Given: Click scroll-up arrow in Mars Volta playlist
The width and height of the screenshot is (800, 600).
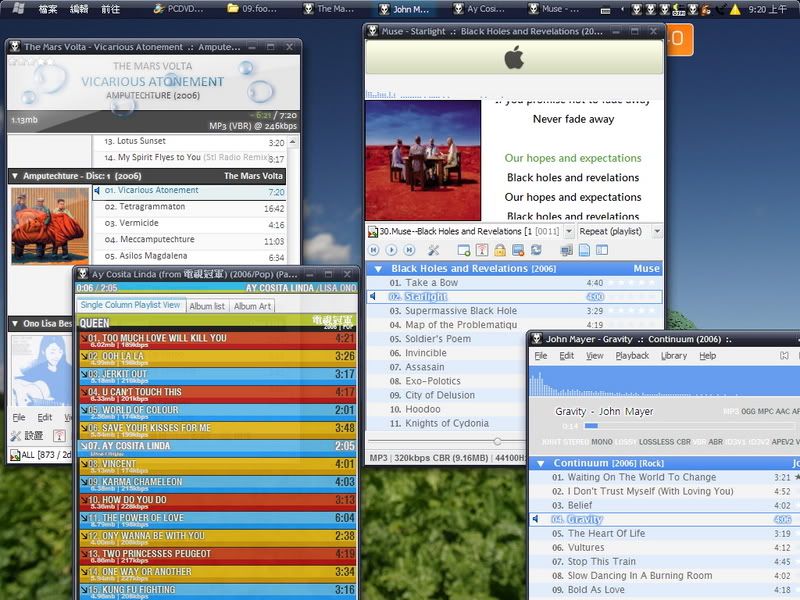Looking at the screenshot, I should tap(292, 142).
